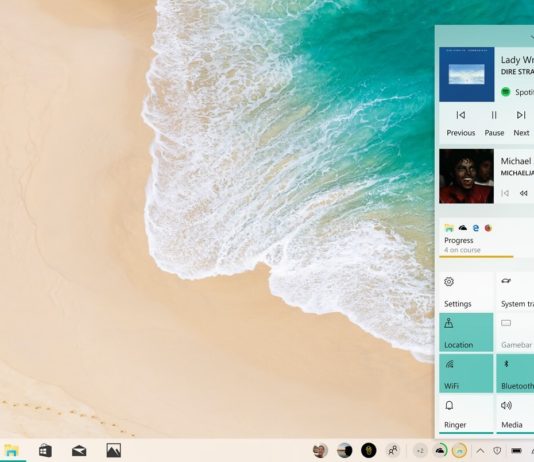Open the People icon in taskbar
534x462 pixels.
[x=393, y=450]
